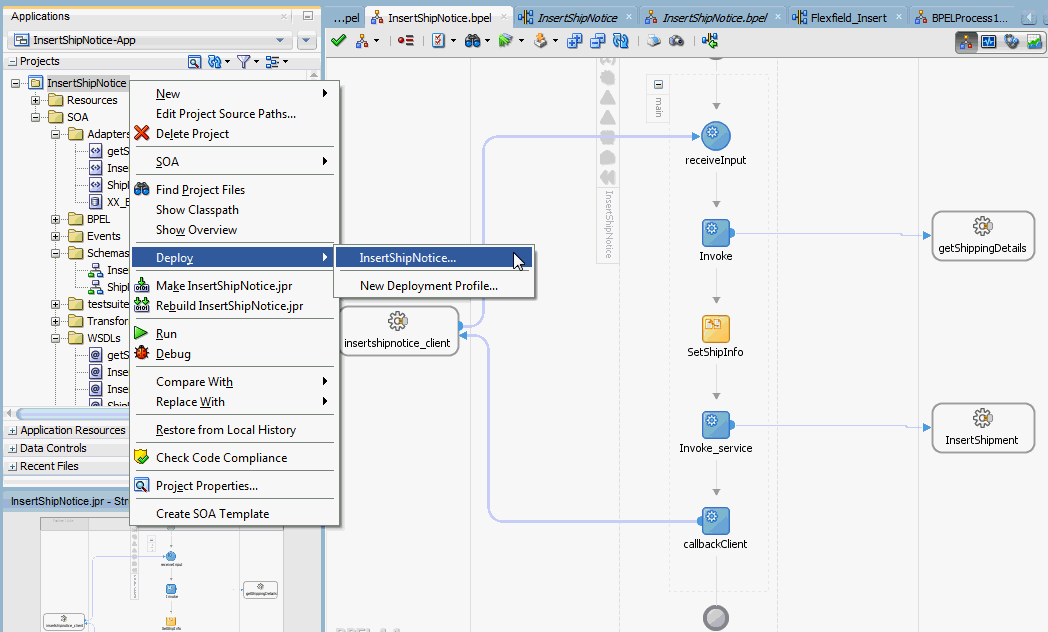Expand the Data Controls section

[13, 449]
